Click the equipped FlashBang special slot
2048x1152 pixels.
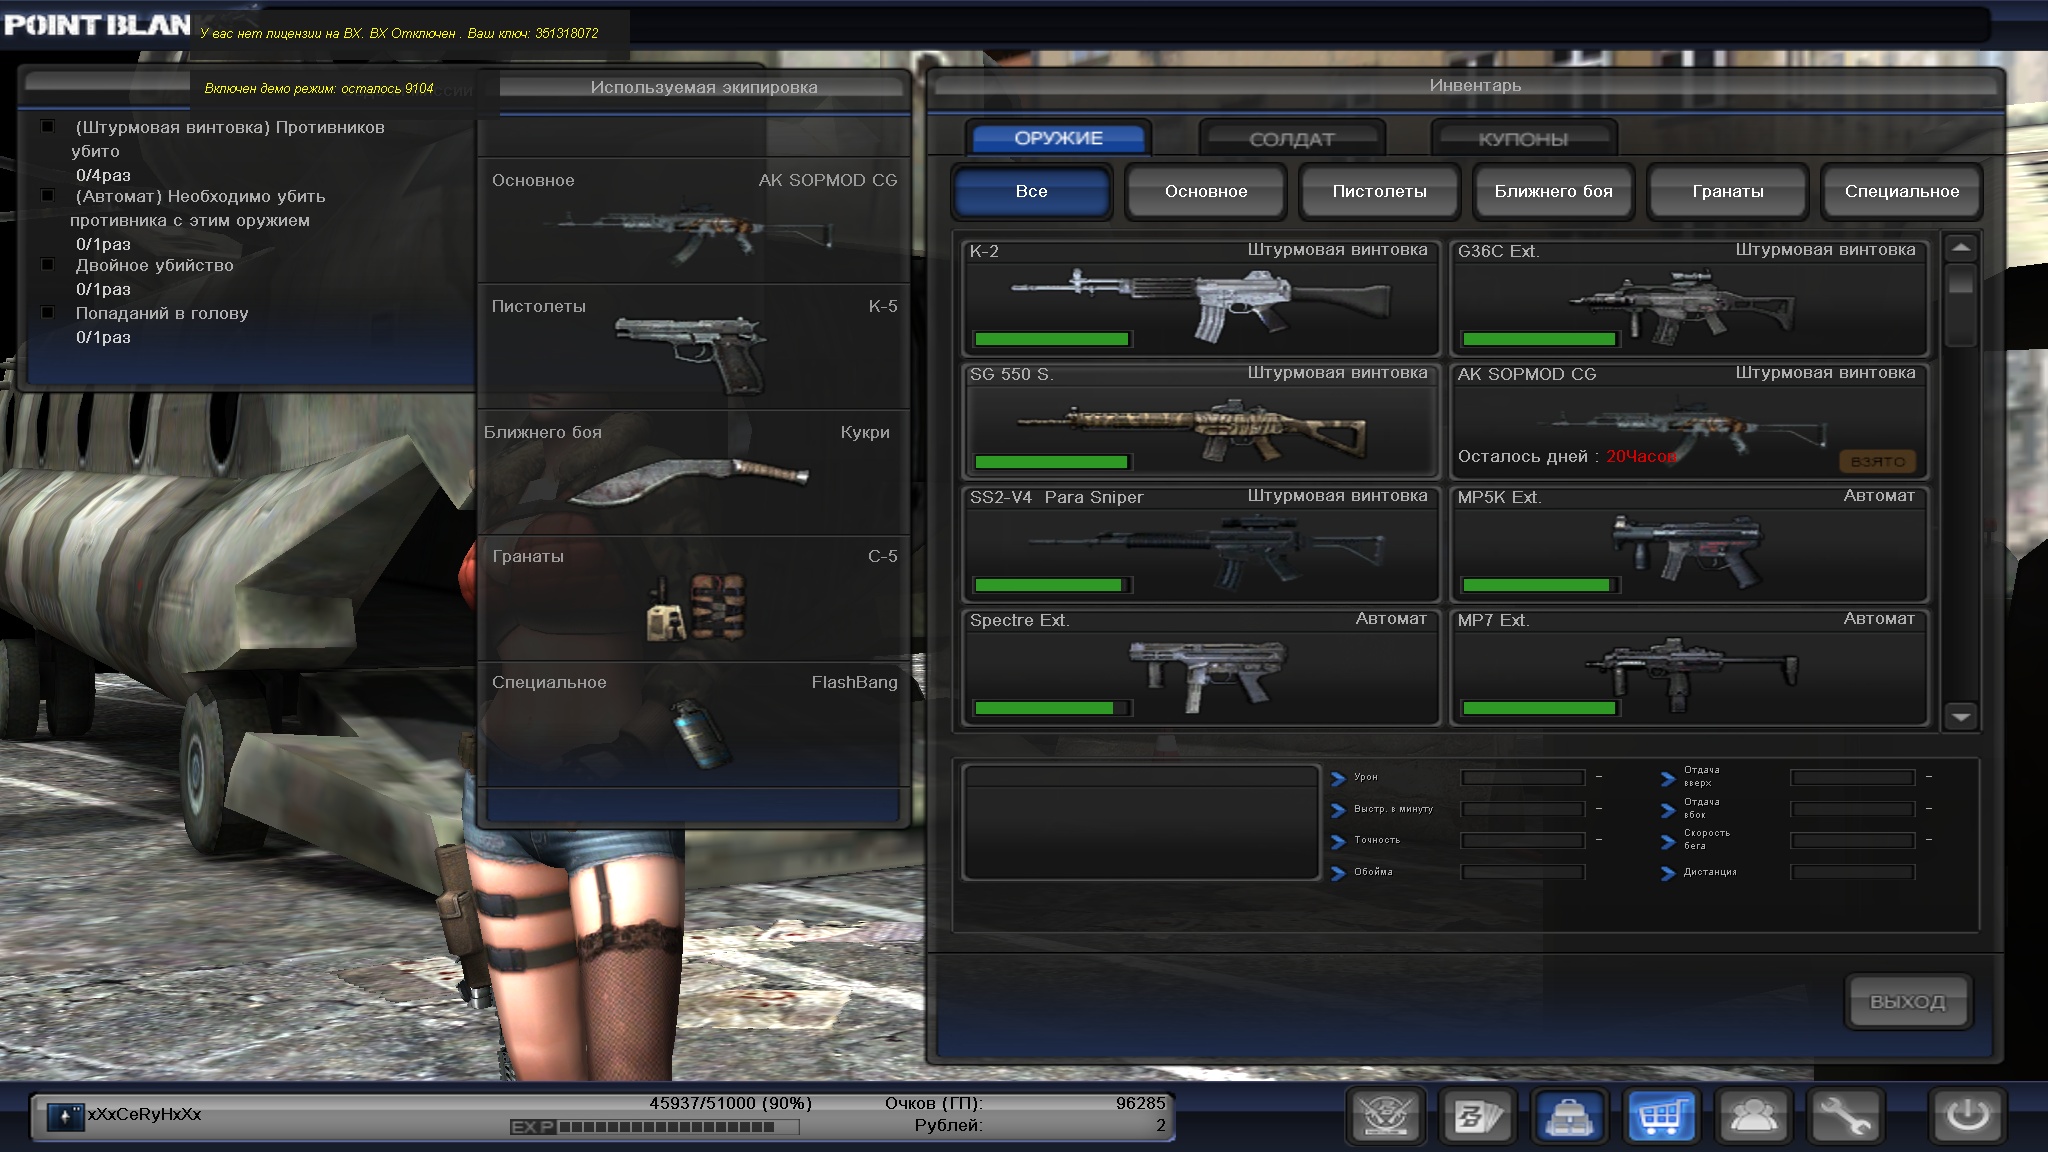pyautogui.click(x=694, y=724)
